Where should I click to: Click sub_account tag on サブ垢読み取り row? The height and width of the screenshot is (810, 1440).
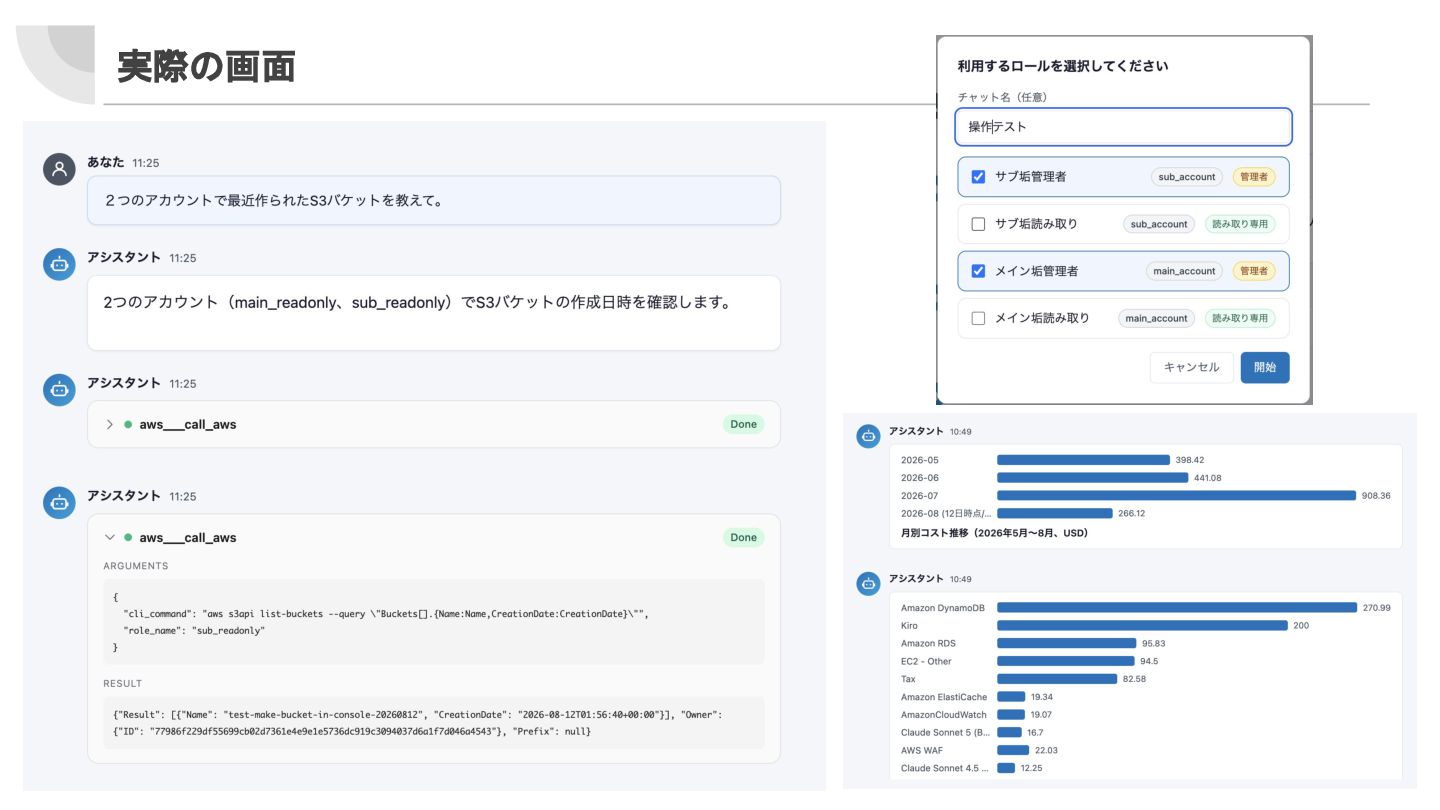(x=1159, y=224)
